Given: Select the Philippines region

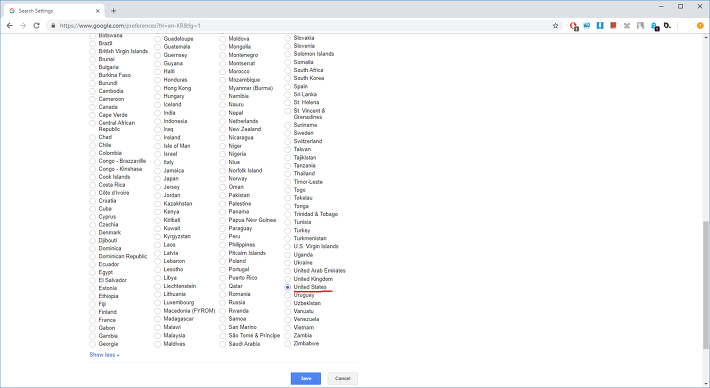Looking at the screenshot, I should click(222, 245).
